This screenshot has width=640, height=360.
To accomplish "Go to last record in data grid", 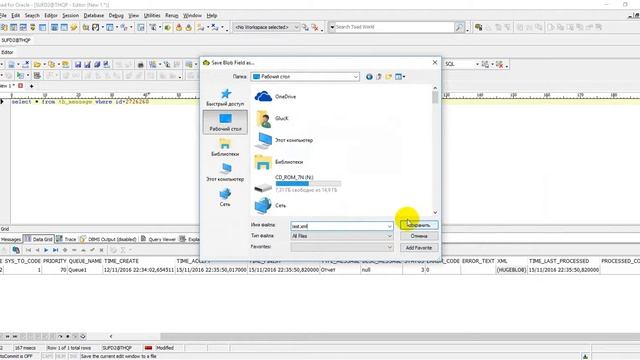I will 55,250.
